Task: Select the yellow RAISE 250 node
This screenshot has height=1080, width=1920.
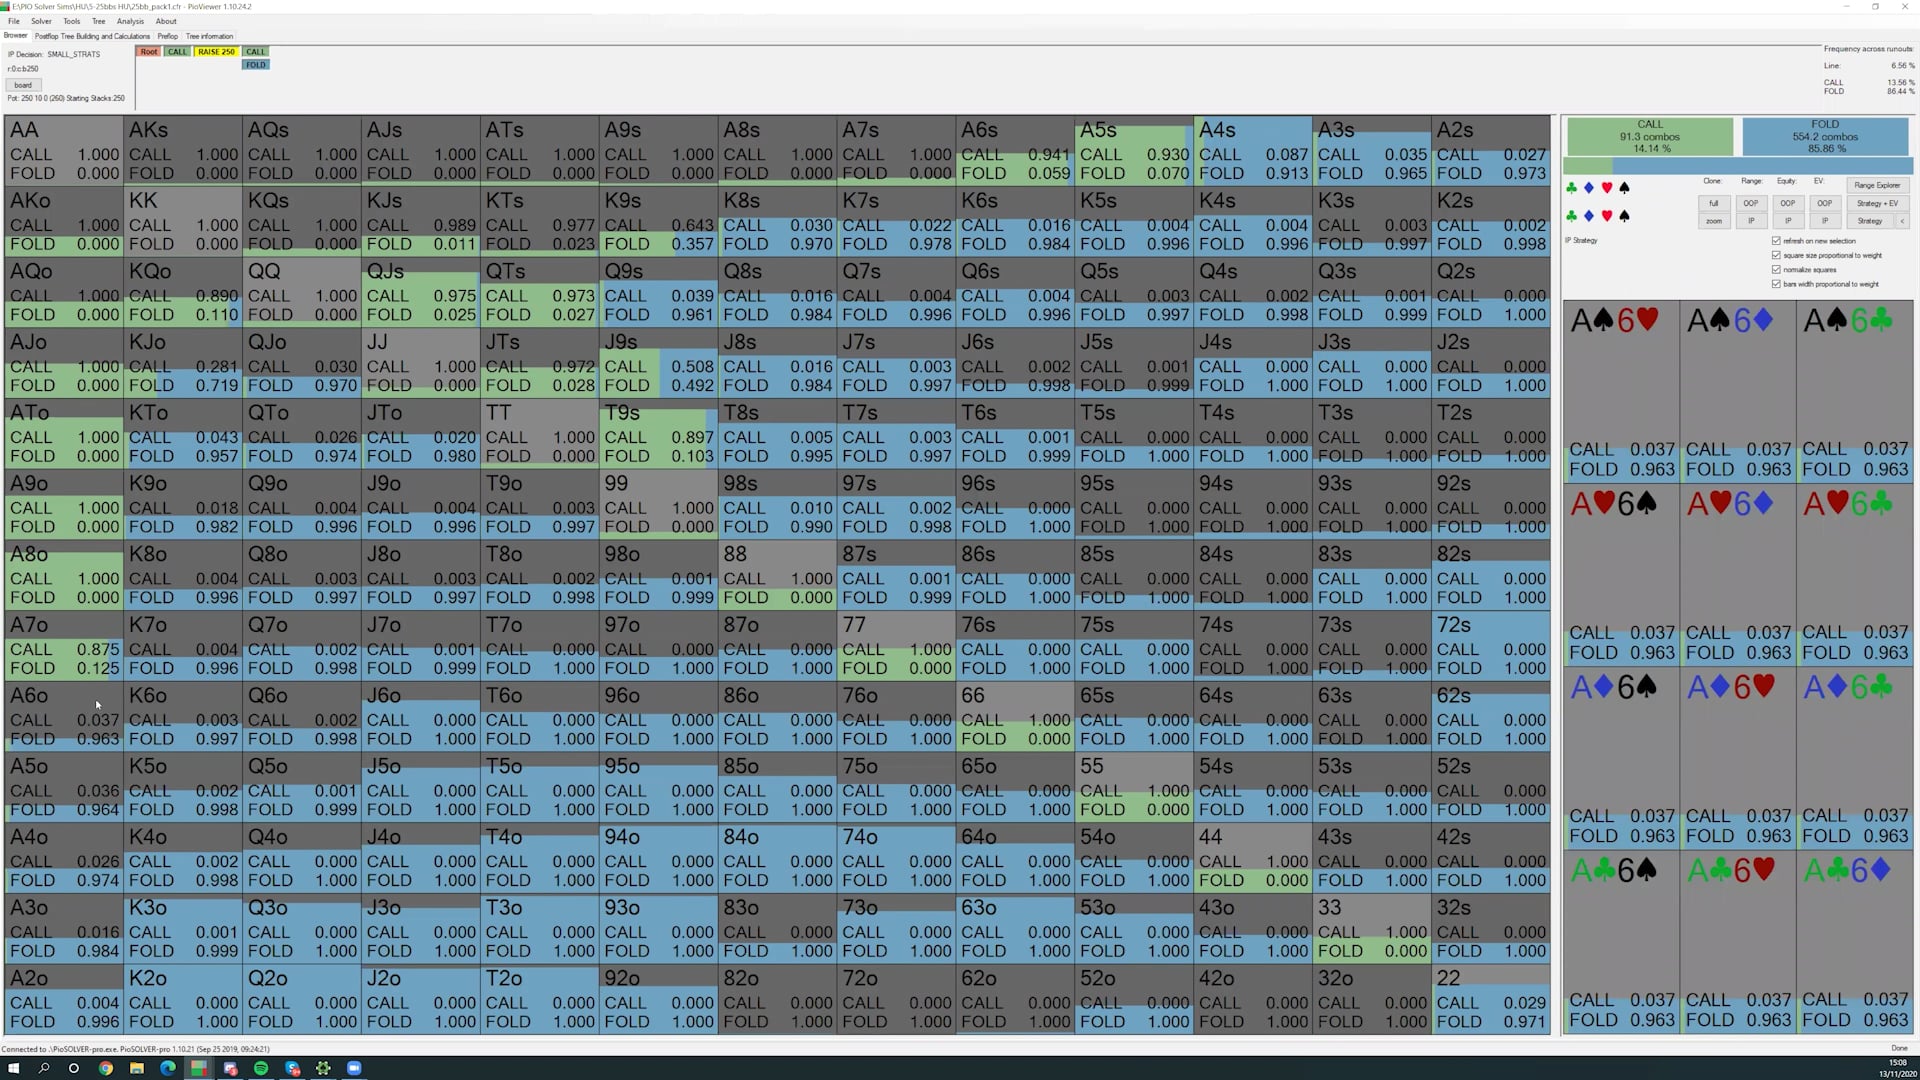Action: [x=216, y=52]
